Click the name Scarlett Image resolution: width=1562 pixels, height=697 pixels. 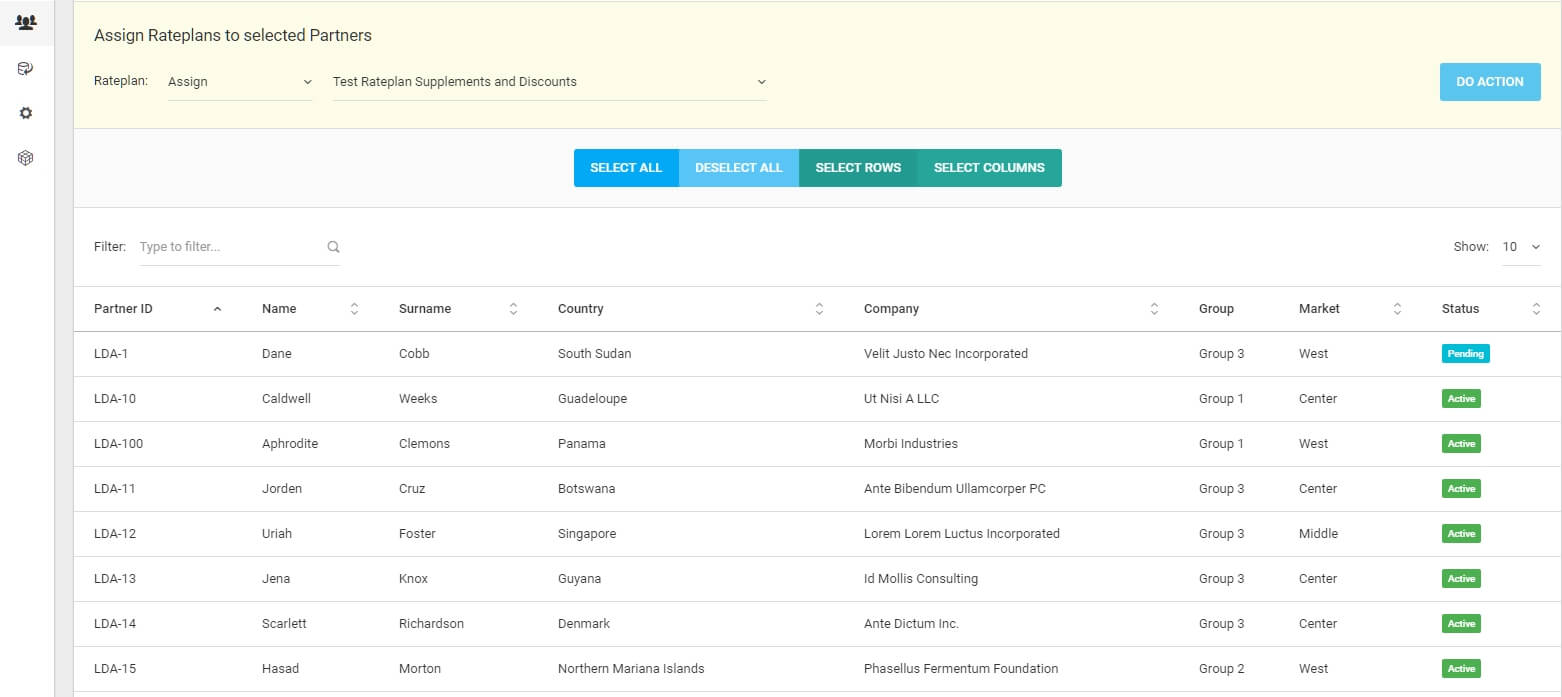[284, 624]
